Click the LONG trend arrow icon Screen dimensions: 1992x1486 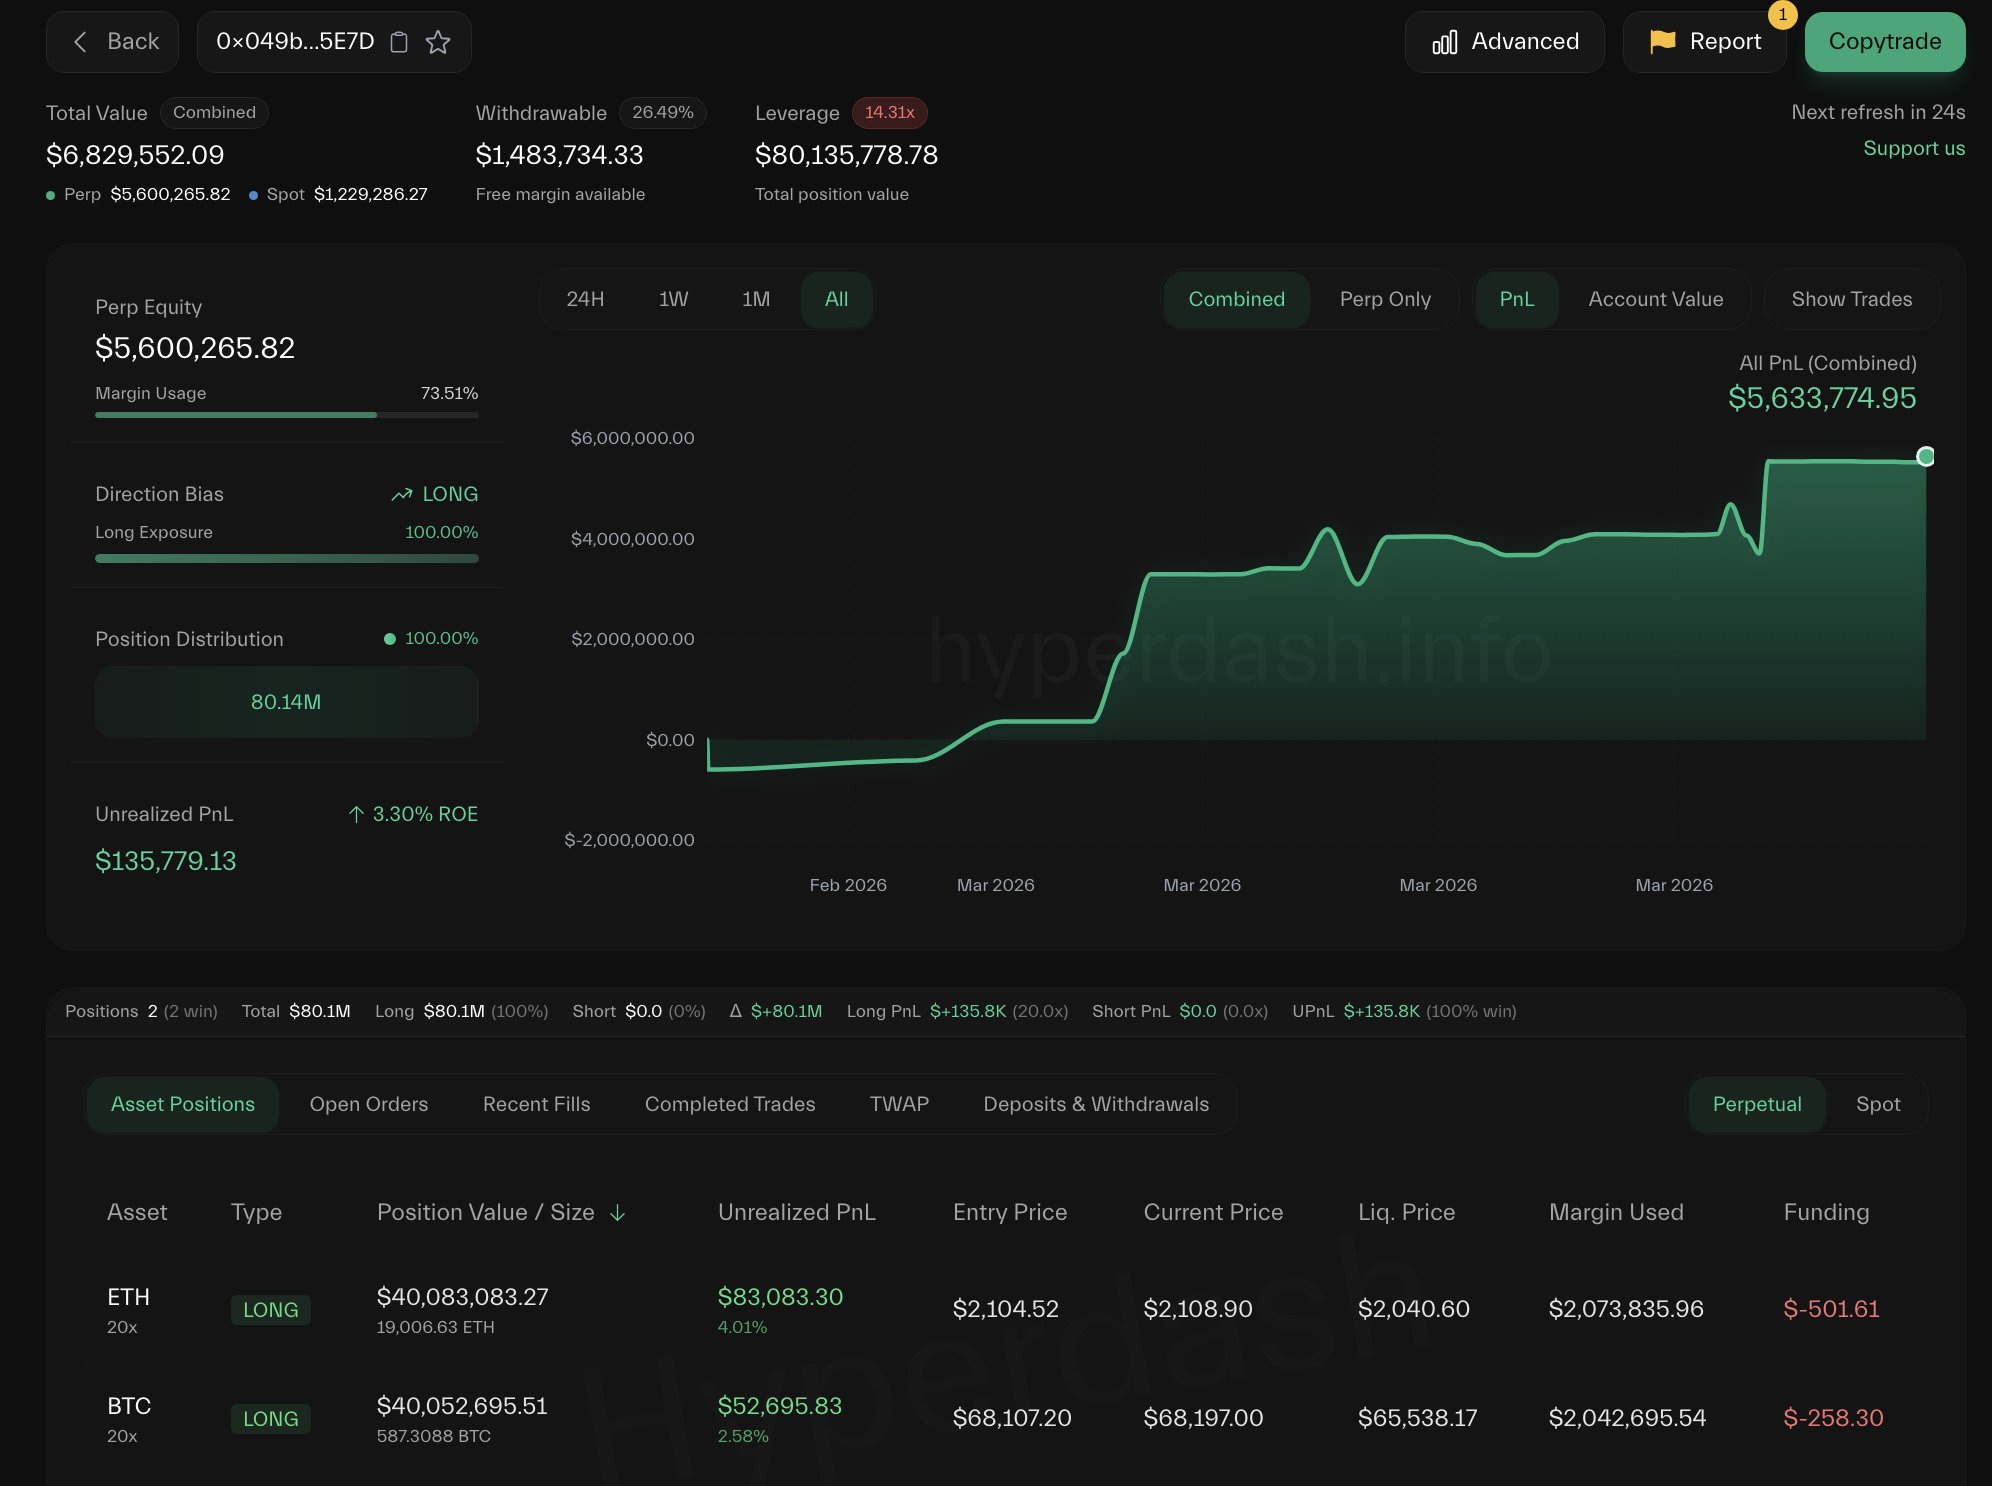tap(402, 494)
